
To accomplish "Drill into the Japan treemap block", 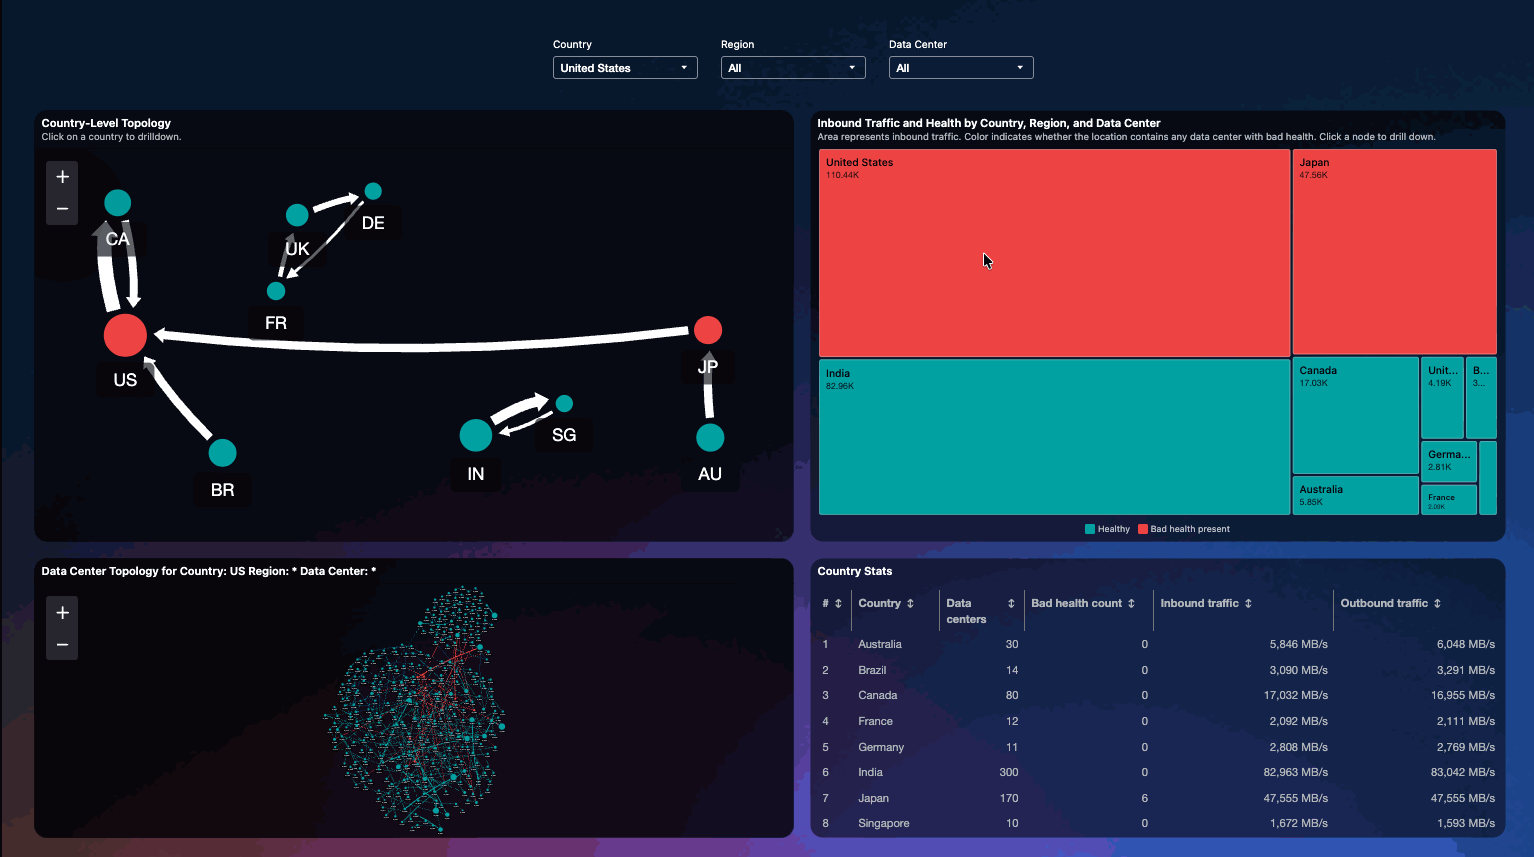I will 1394,252.
